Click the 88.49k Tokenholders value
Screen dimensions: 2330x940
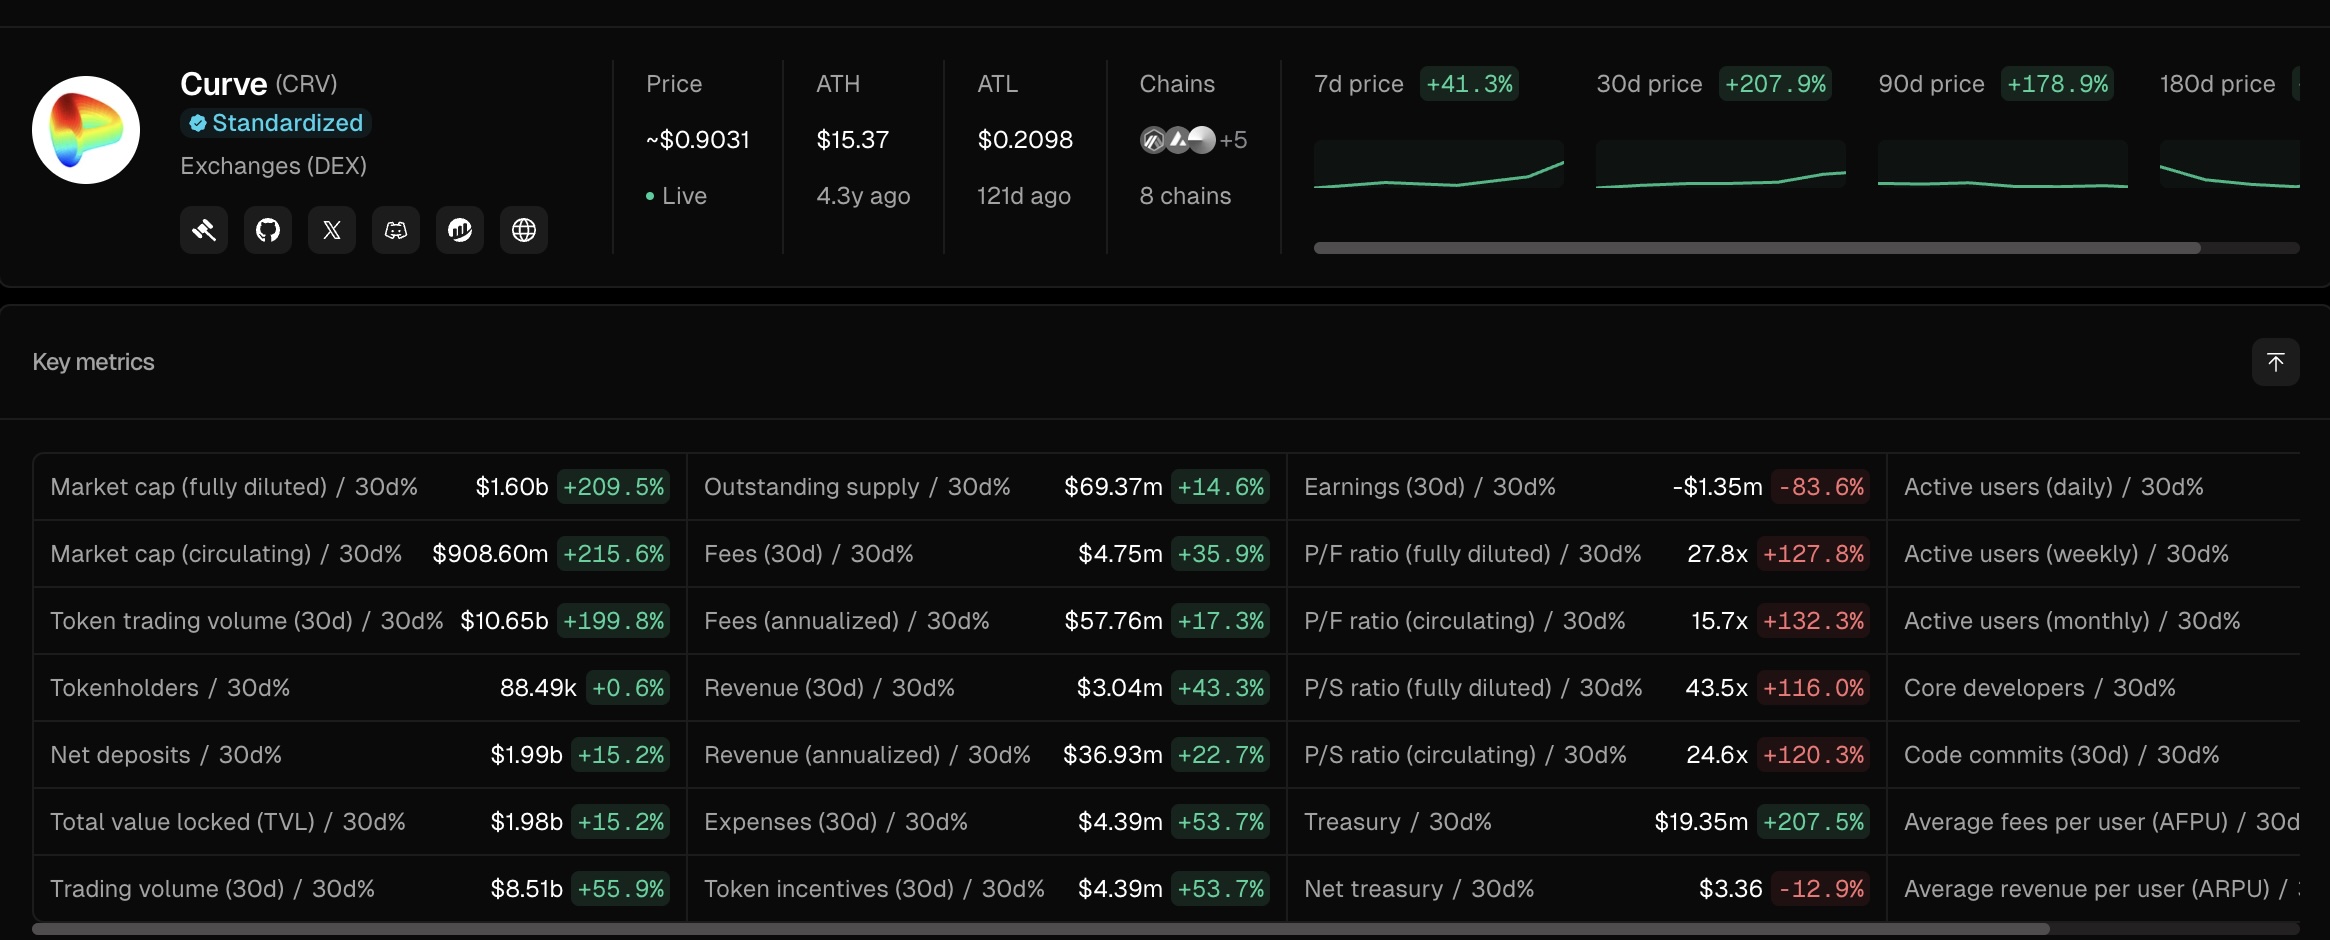pos(538,688)
